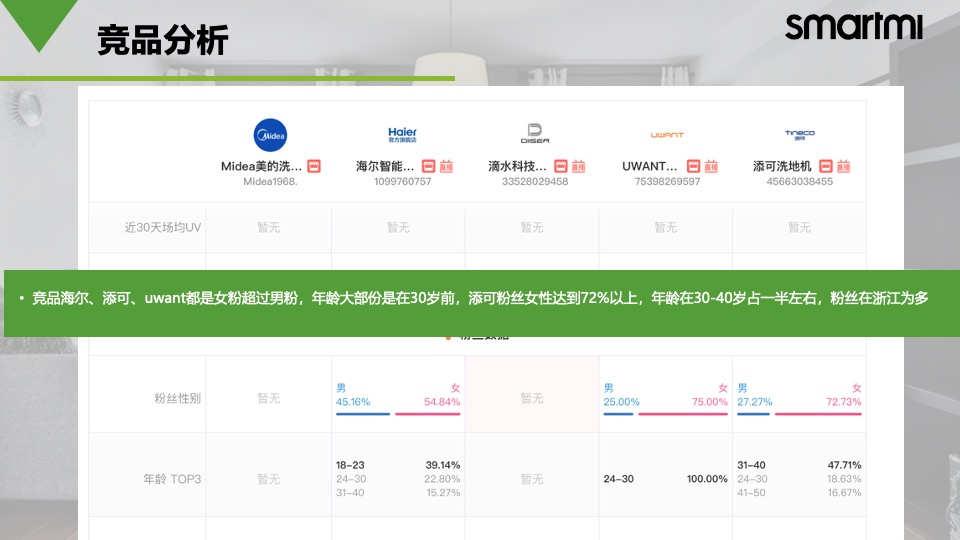Click the live badge beside 滴水科技
960x540 pixels.
point(579,166)
